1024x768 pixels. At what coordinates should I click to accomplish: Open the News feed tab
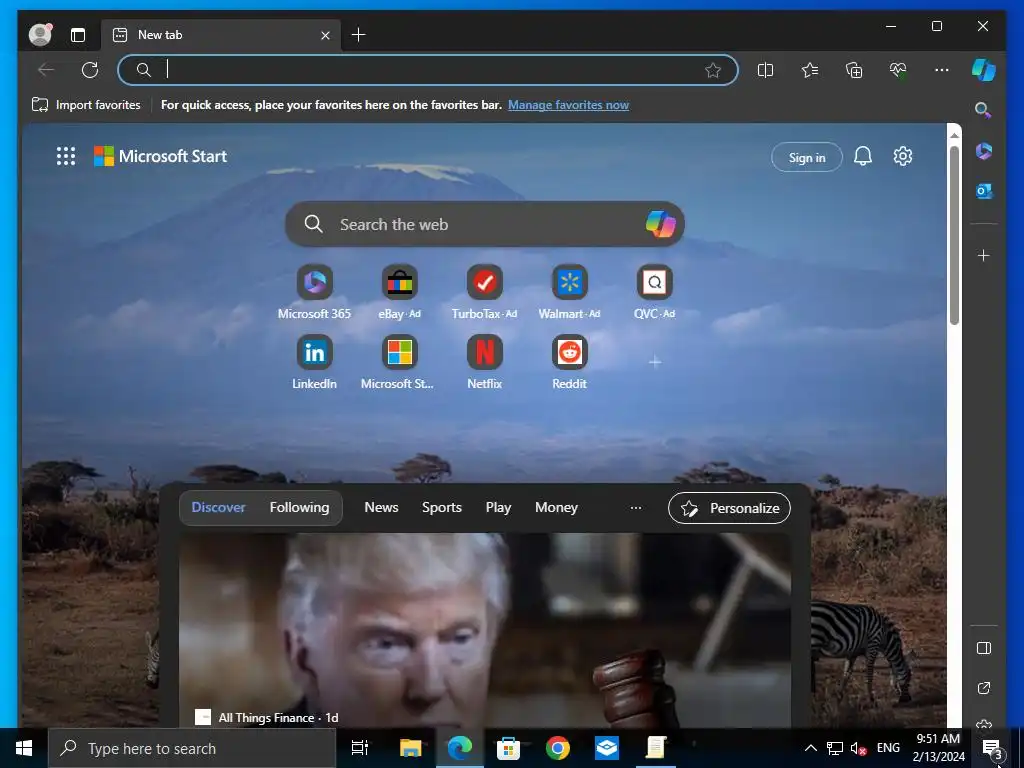[381, 507]
